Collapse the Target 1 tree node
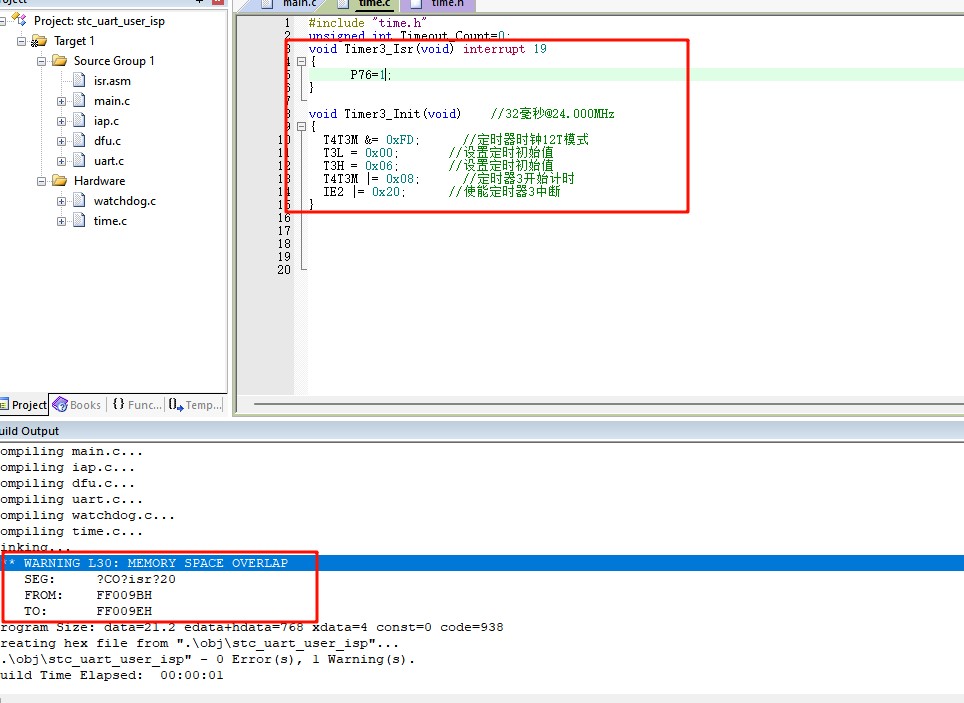 22,41
